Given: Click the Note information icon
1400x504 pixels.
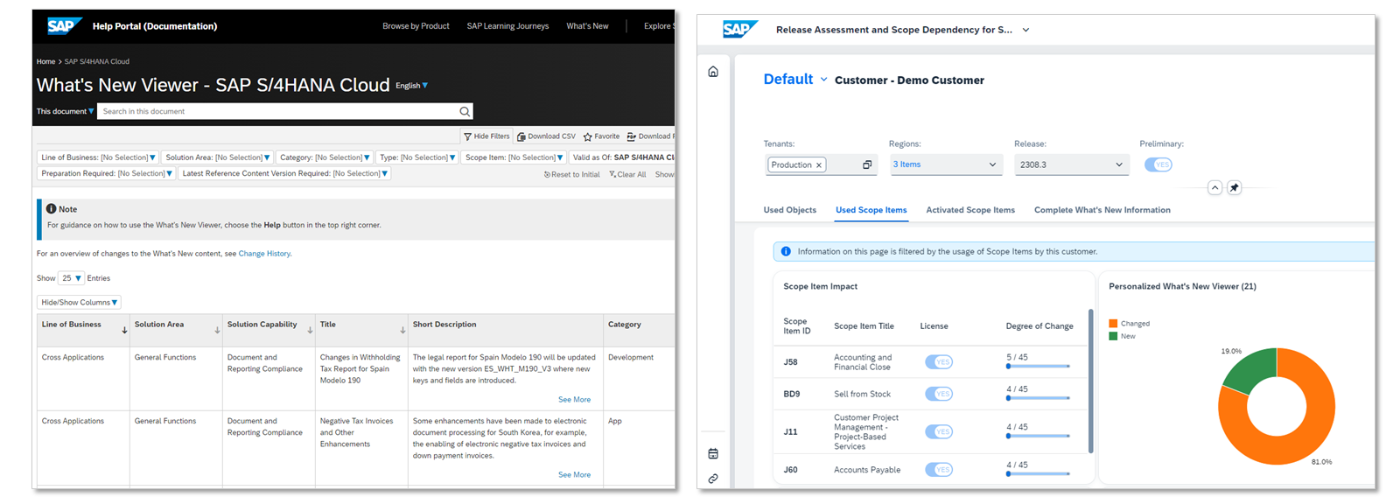Looking at the screenshot, I should point(52,209).
